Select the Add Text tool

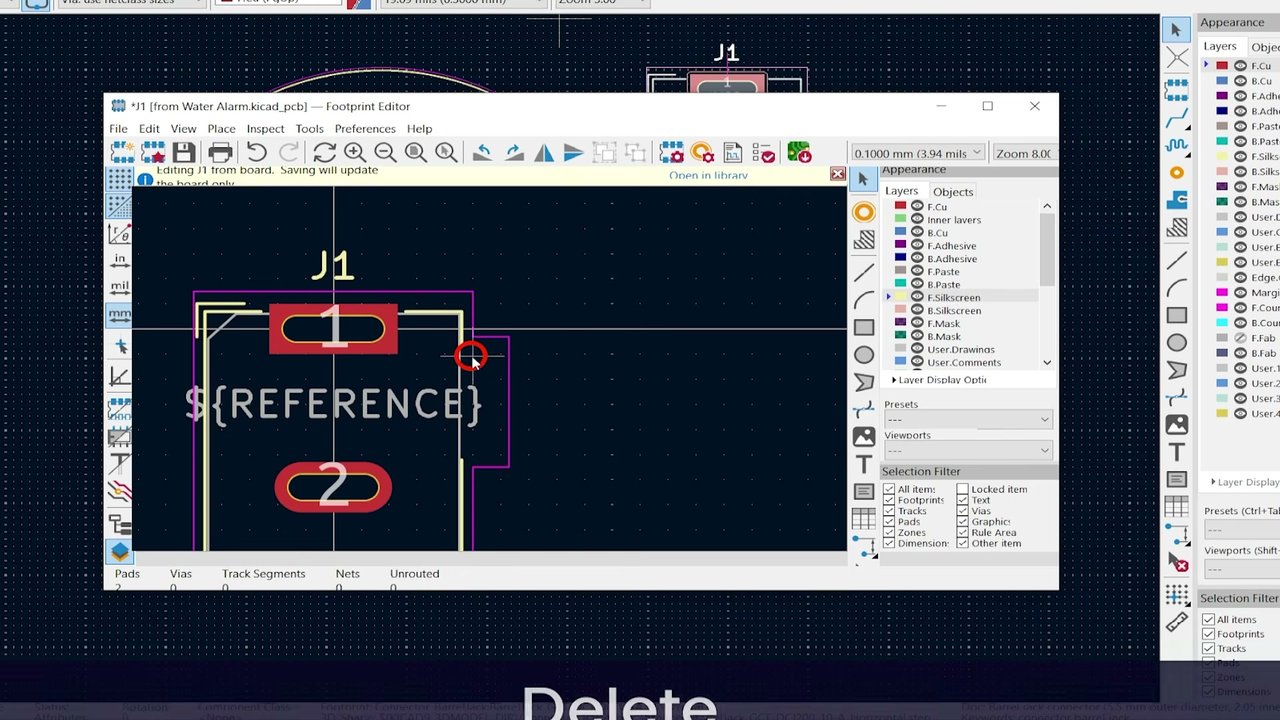(x=864, y=465)
